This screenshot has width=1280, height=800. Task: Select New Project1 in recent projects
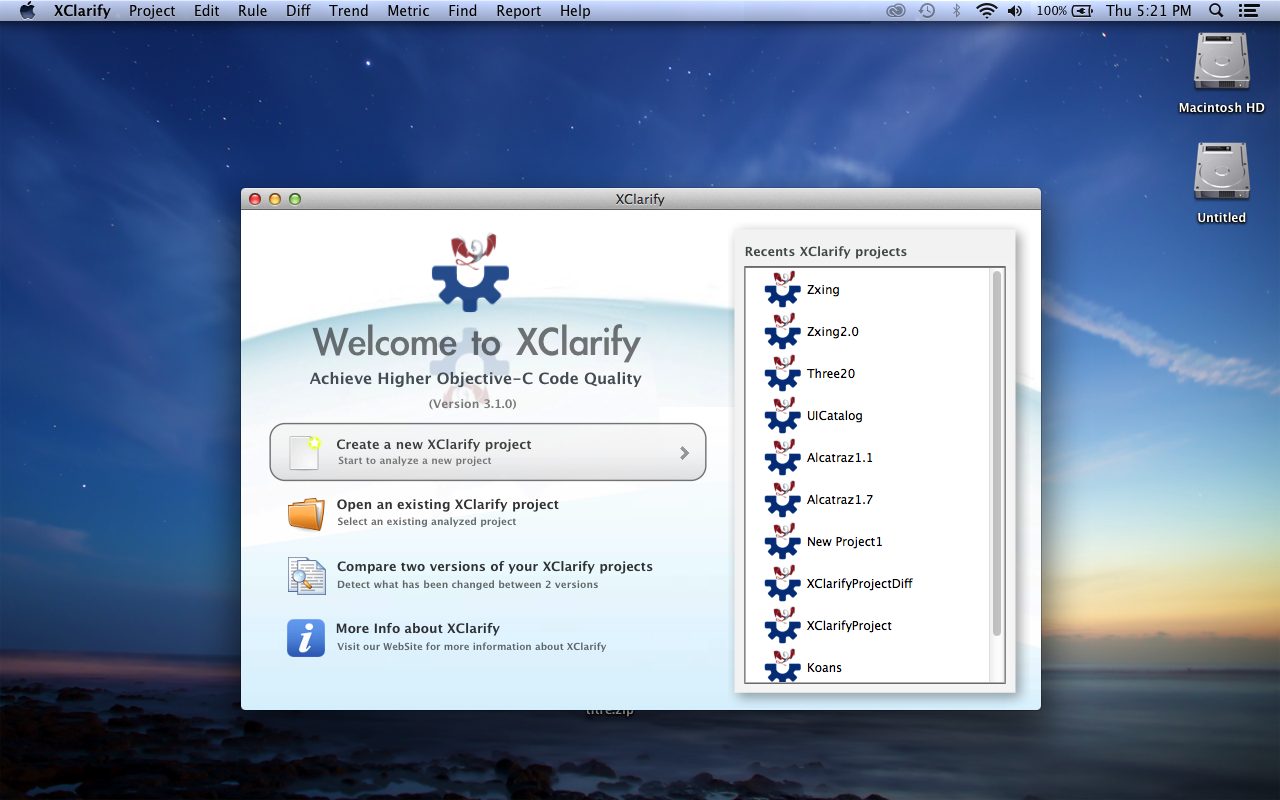click(x=845, y=542)
